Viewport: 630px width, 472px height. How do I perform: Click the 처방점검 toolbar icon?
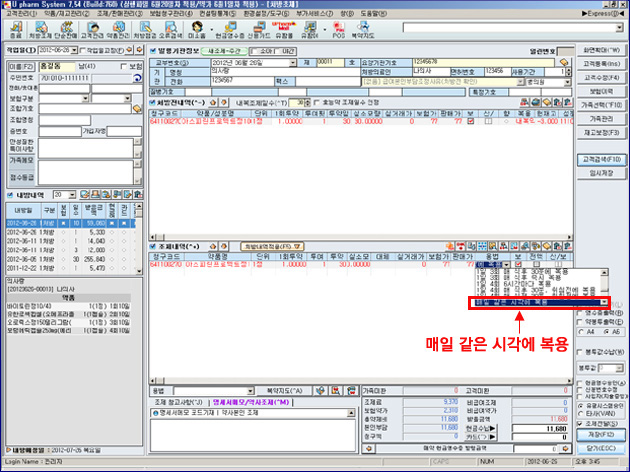[x=145, y=30]
